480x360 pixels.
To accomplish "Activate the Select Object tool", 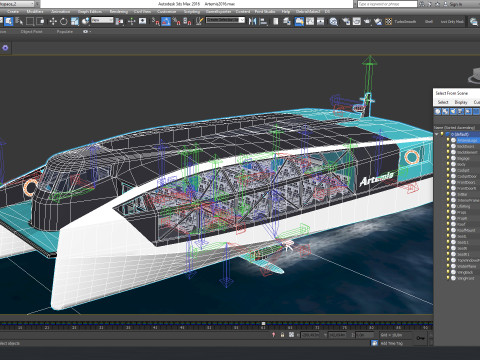I will pyautogui.click(x=9, y=21).
